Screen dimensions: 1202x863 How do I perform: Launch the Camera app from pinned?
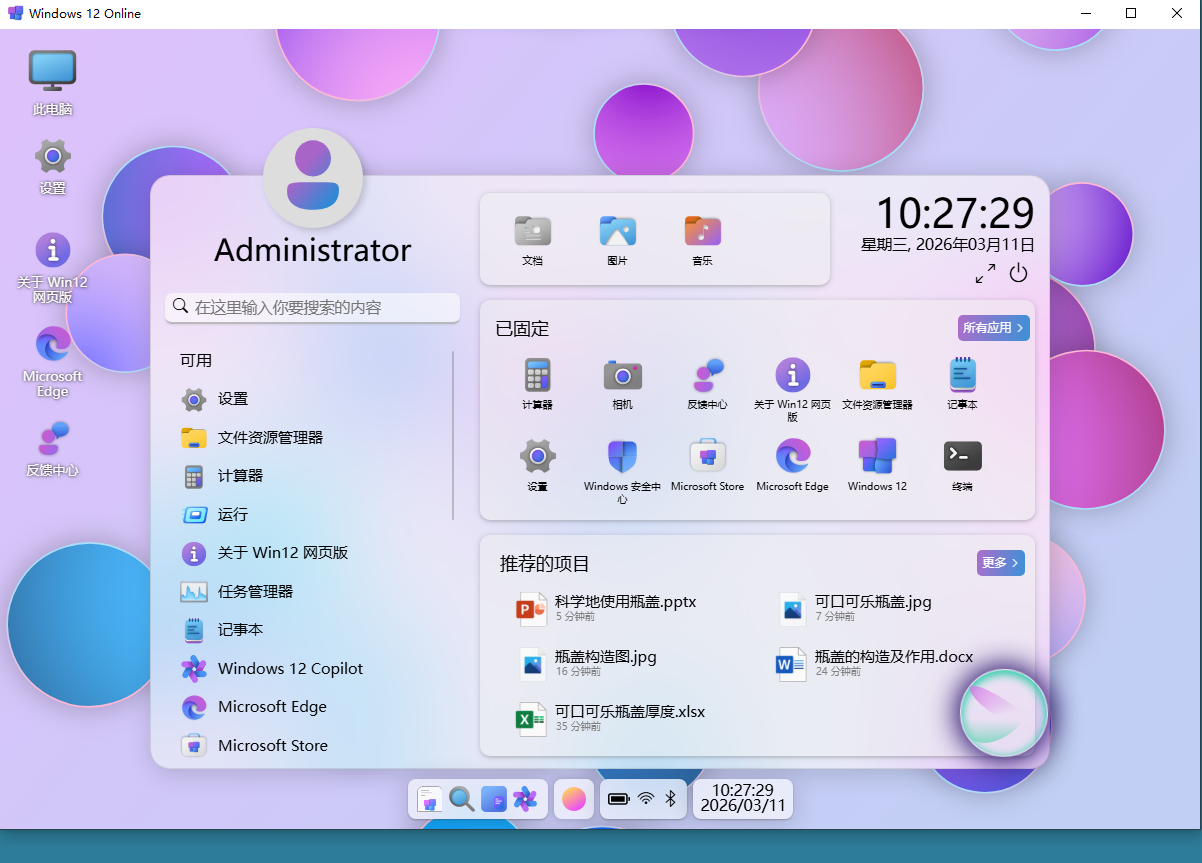coord(622,376)
